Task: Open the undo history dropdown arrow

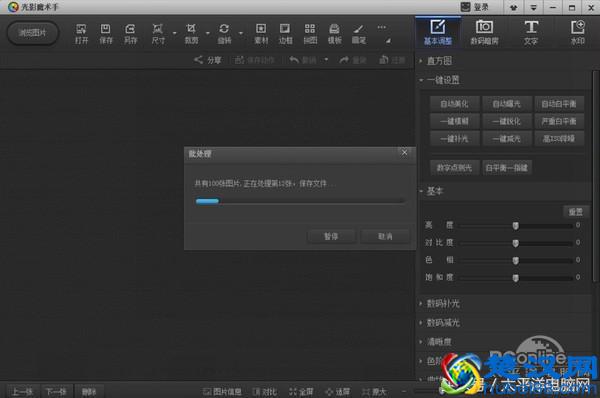Action: click(326, 60)
